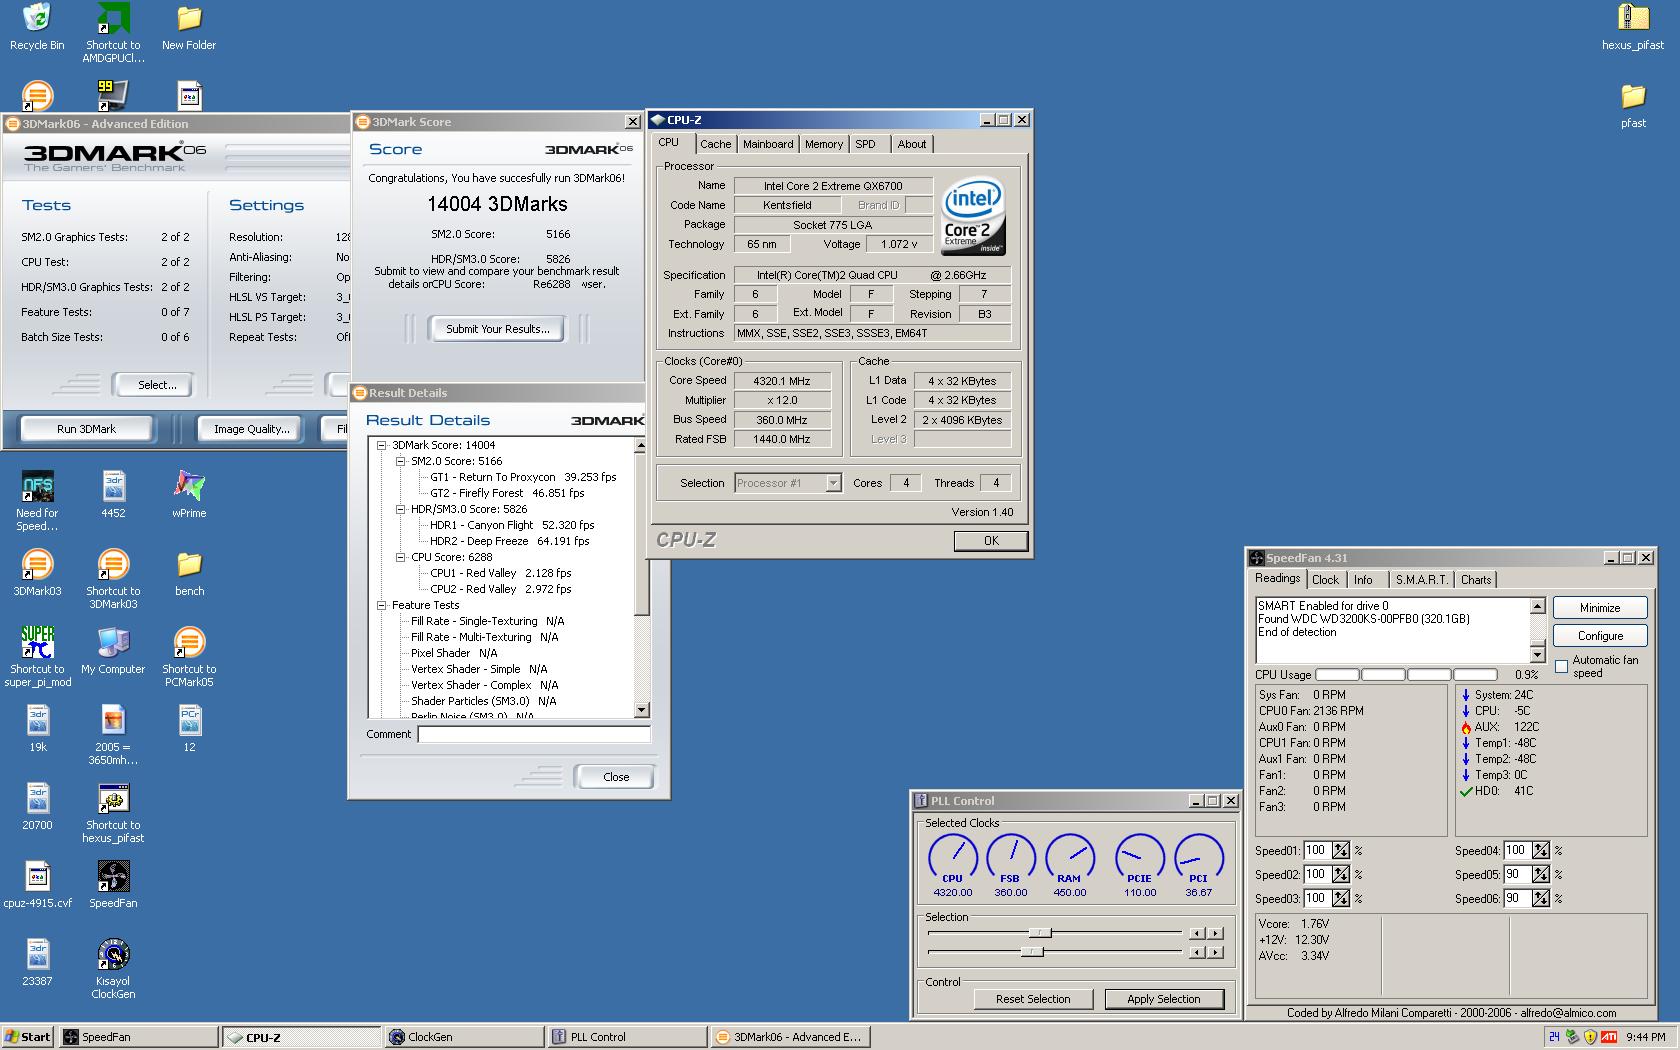The width and height of the screenshot is (1680, 1050).
Task: Switch to the Cache tab in CPU-Z
Action: (715, 144)
